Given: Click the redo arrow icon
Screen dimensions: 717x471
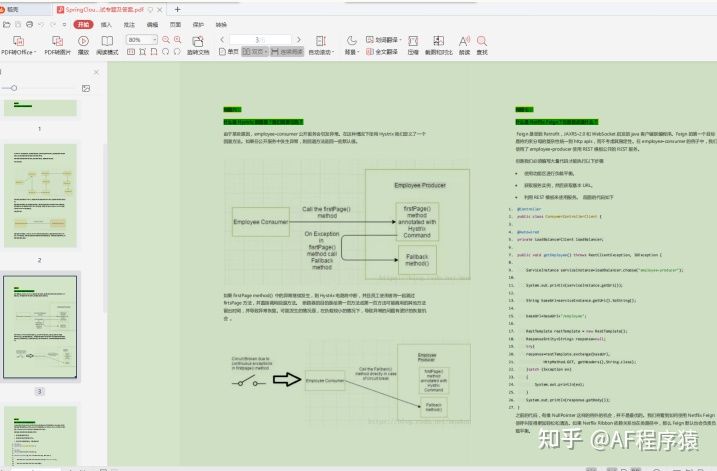Looking at the screenshot, I should point(53,24).
